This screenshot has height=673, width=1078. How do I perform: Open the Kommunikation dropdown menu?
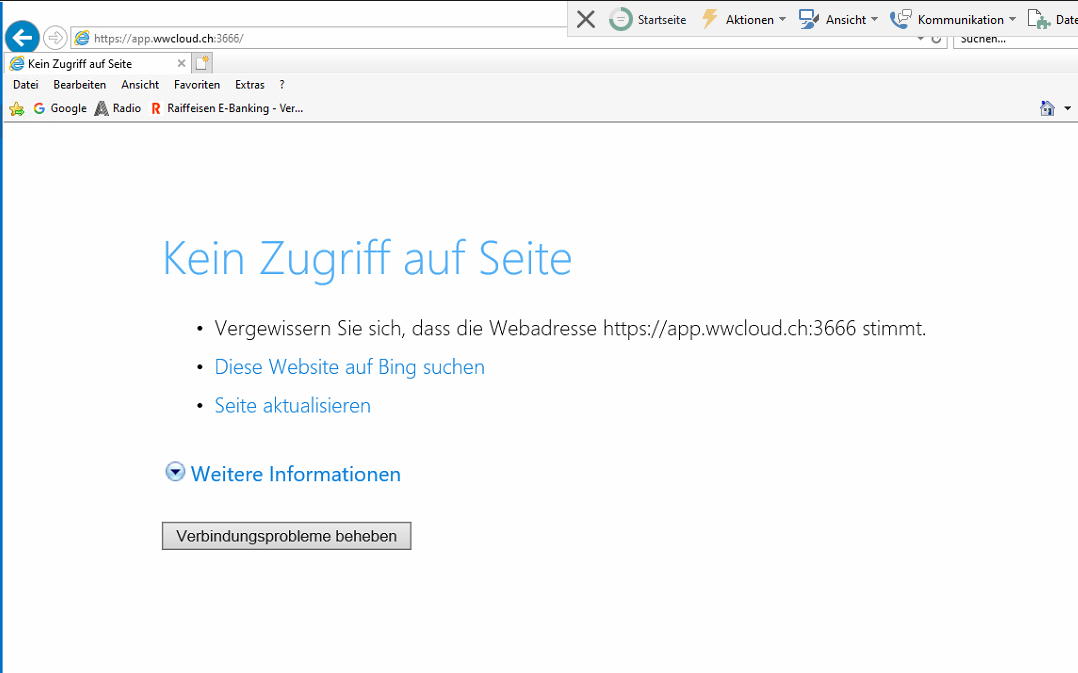(x=953, y=19)
